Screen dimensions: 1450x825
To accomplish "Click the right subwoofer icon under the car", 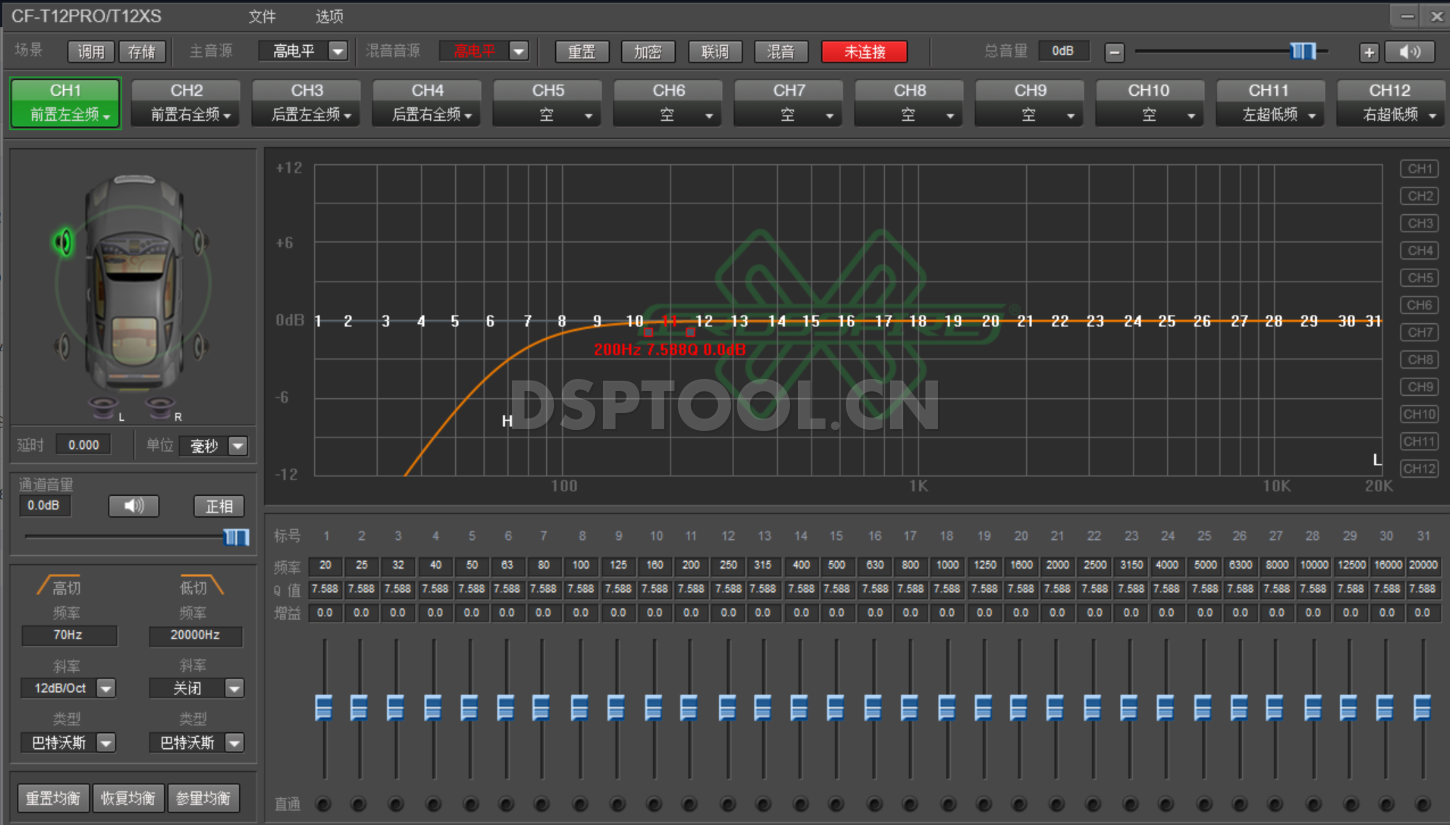I will coord(160,408).
